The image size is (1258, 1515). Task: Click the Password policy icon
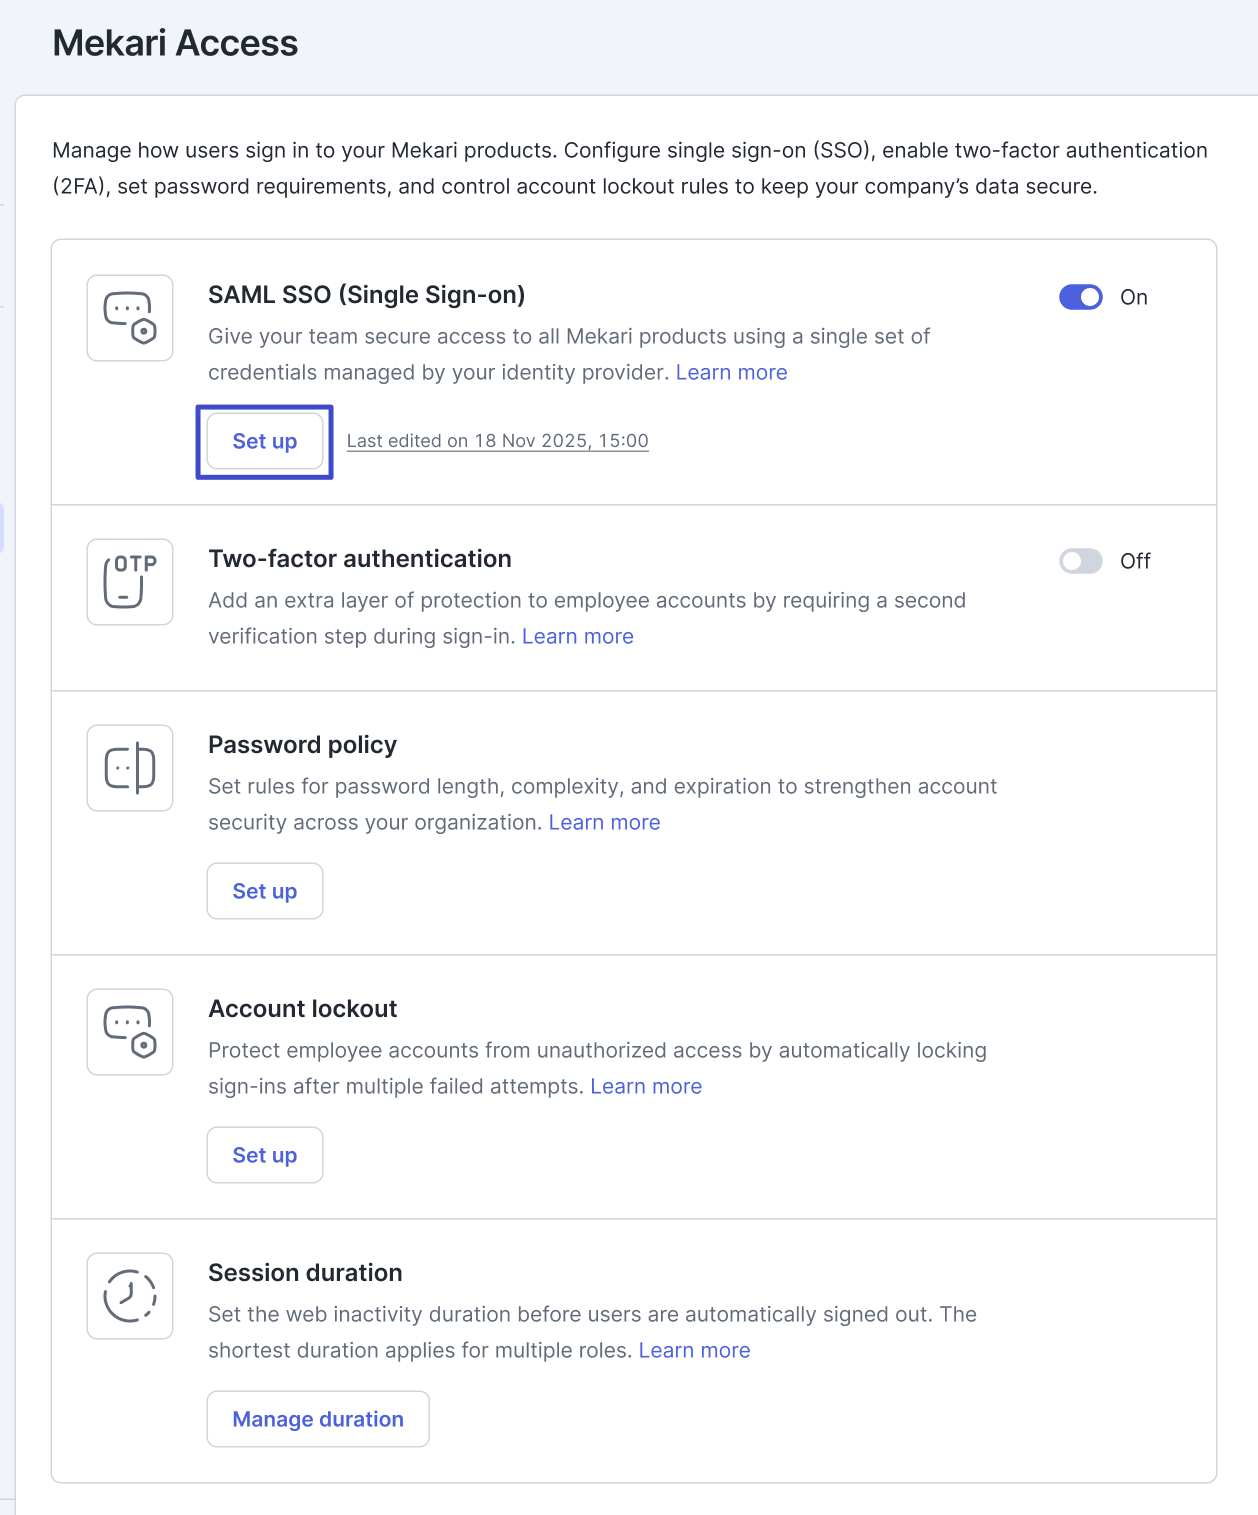coord(130,768)
